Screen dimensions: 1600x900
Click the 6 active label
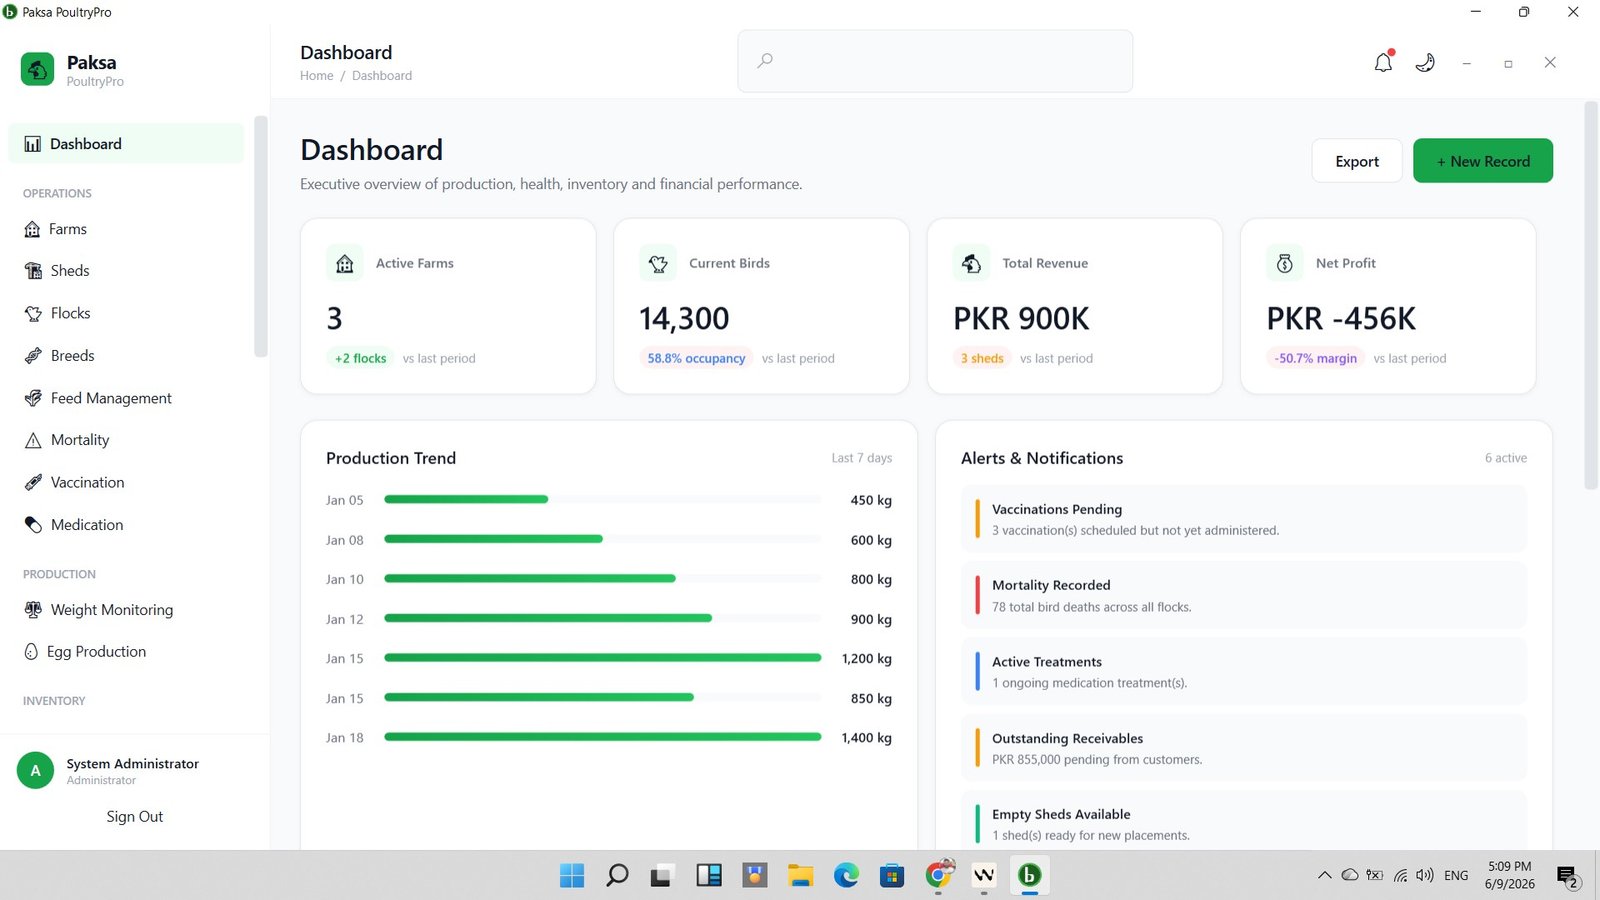click(x=1506, y=458)
